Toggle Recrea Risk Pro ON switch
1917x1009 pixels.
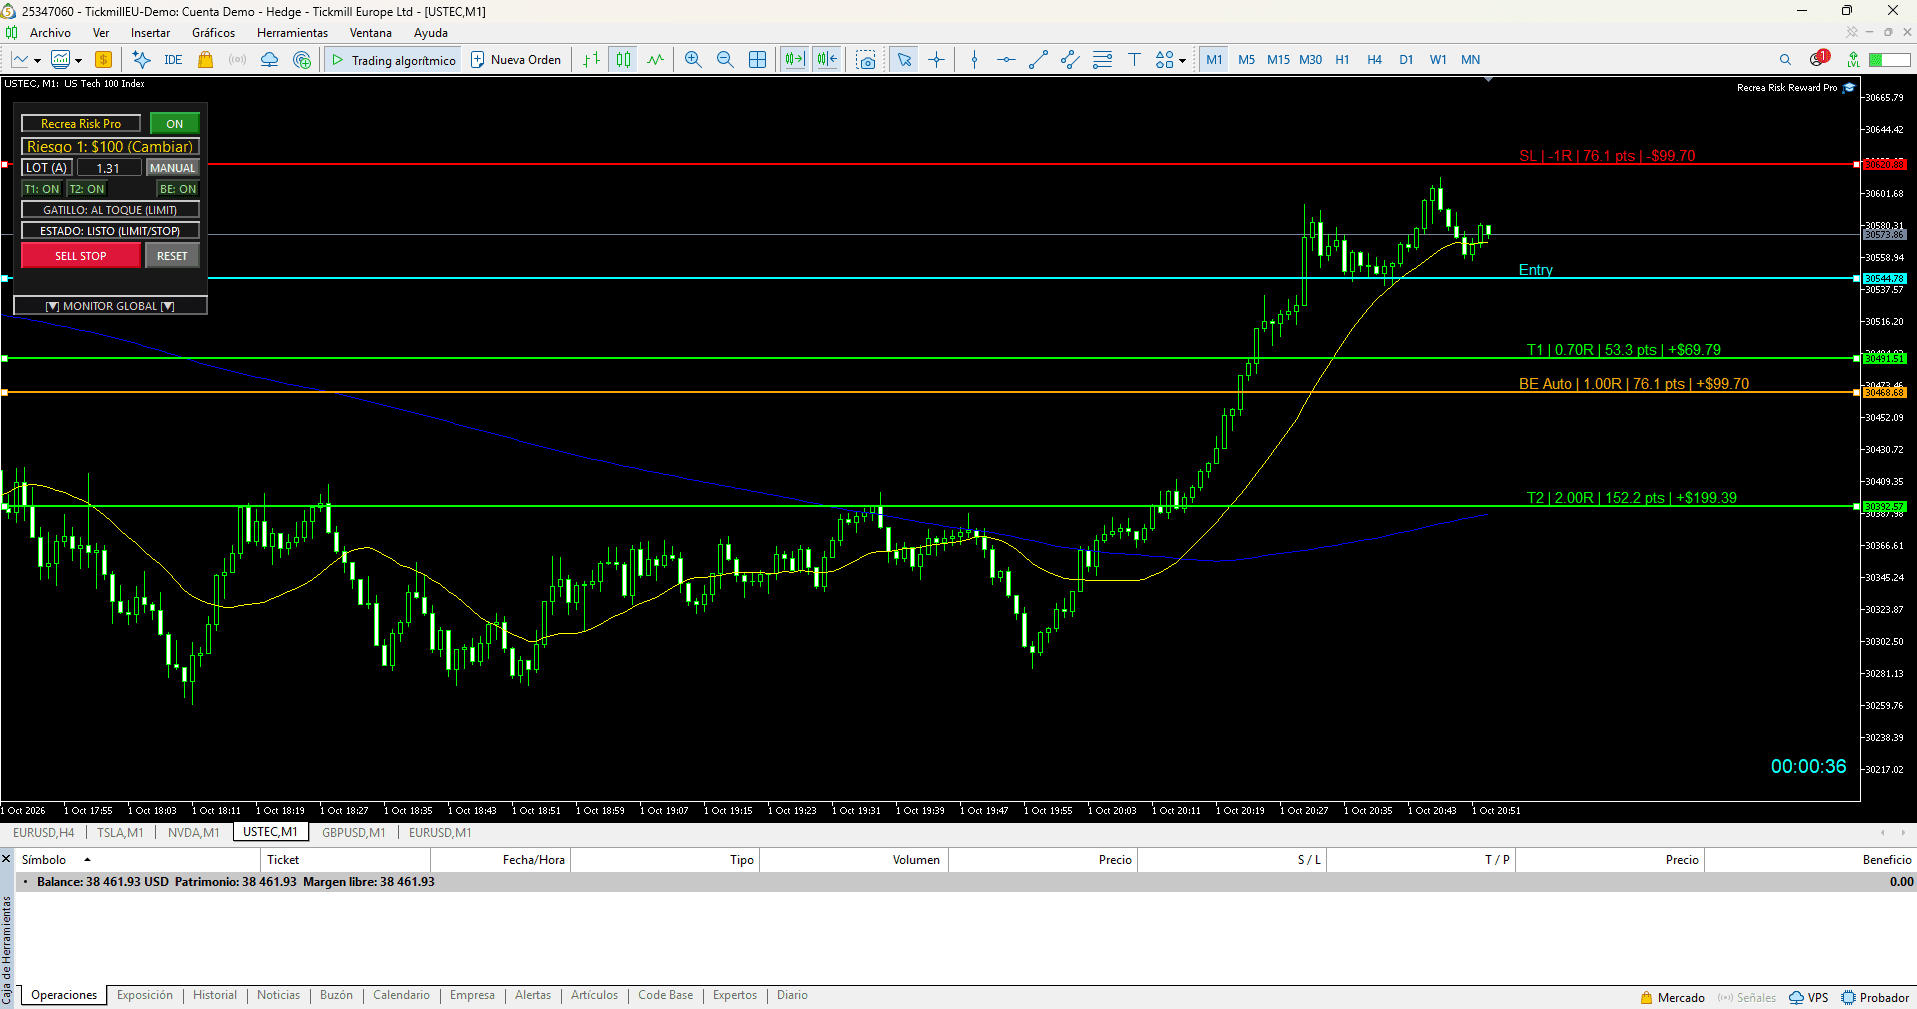(x=175, y=124)
